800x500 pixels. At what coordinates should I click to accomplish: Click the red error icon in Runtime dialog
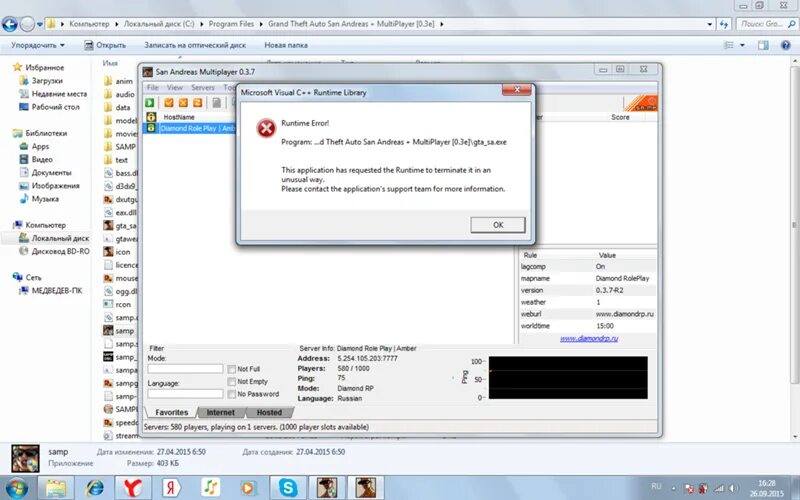click(x=266, y=129)
